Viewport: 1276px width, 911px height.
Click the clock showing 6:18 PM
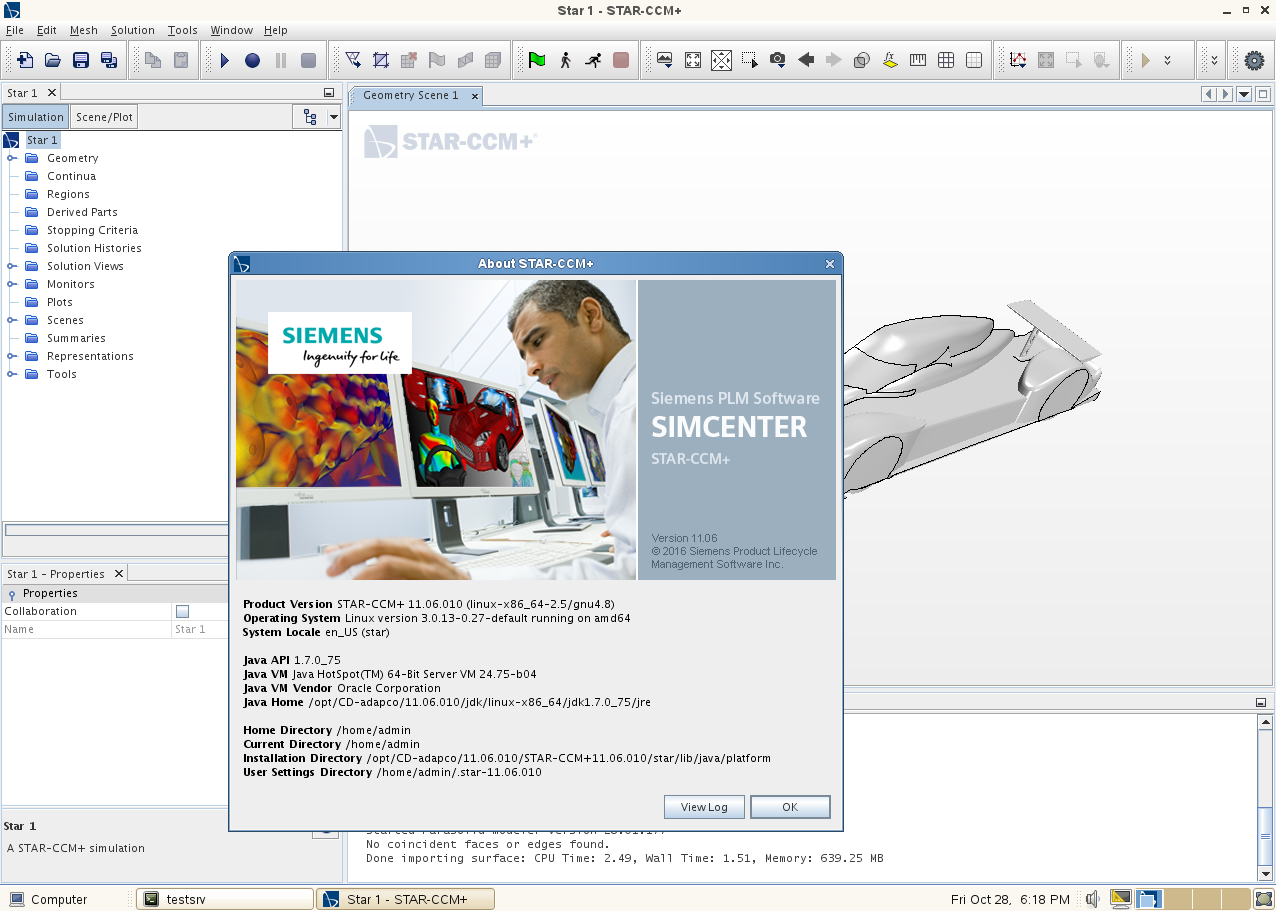click(1010, 899)
